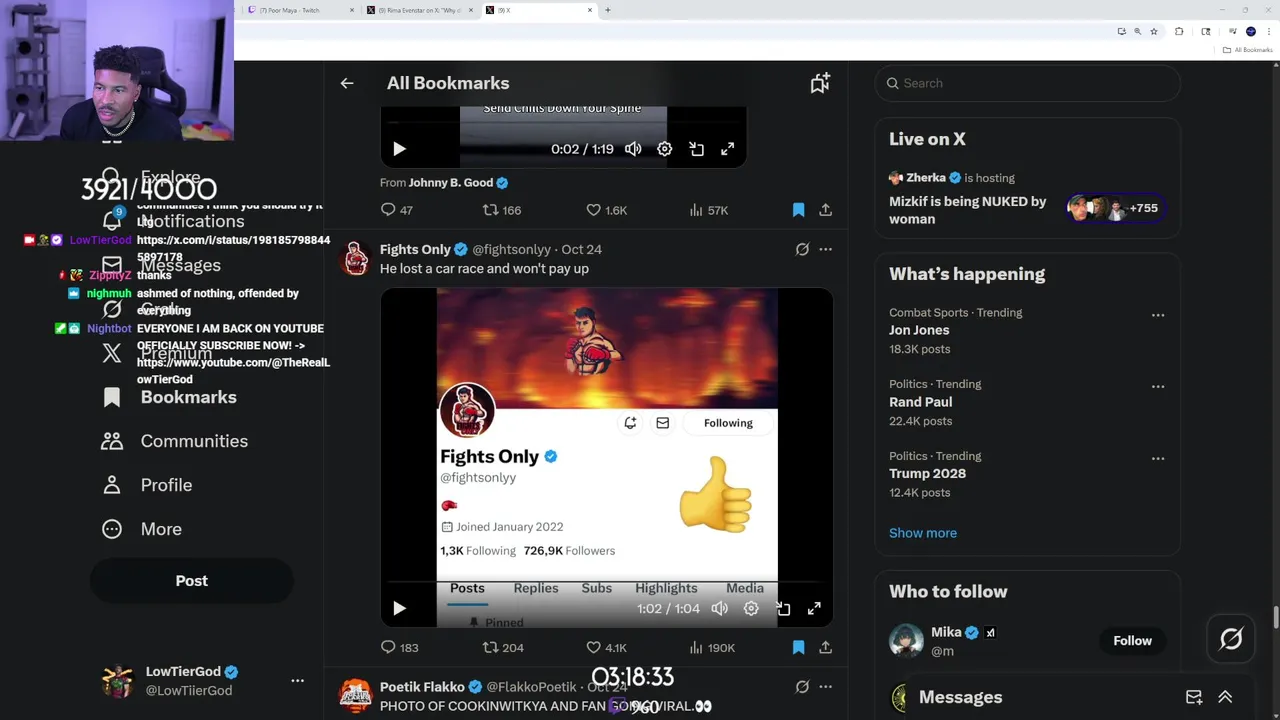Play the Fights Only video
This screenshot has height=720, width=1280.
[x=399, y=608]
